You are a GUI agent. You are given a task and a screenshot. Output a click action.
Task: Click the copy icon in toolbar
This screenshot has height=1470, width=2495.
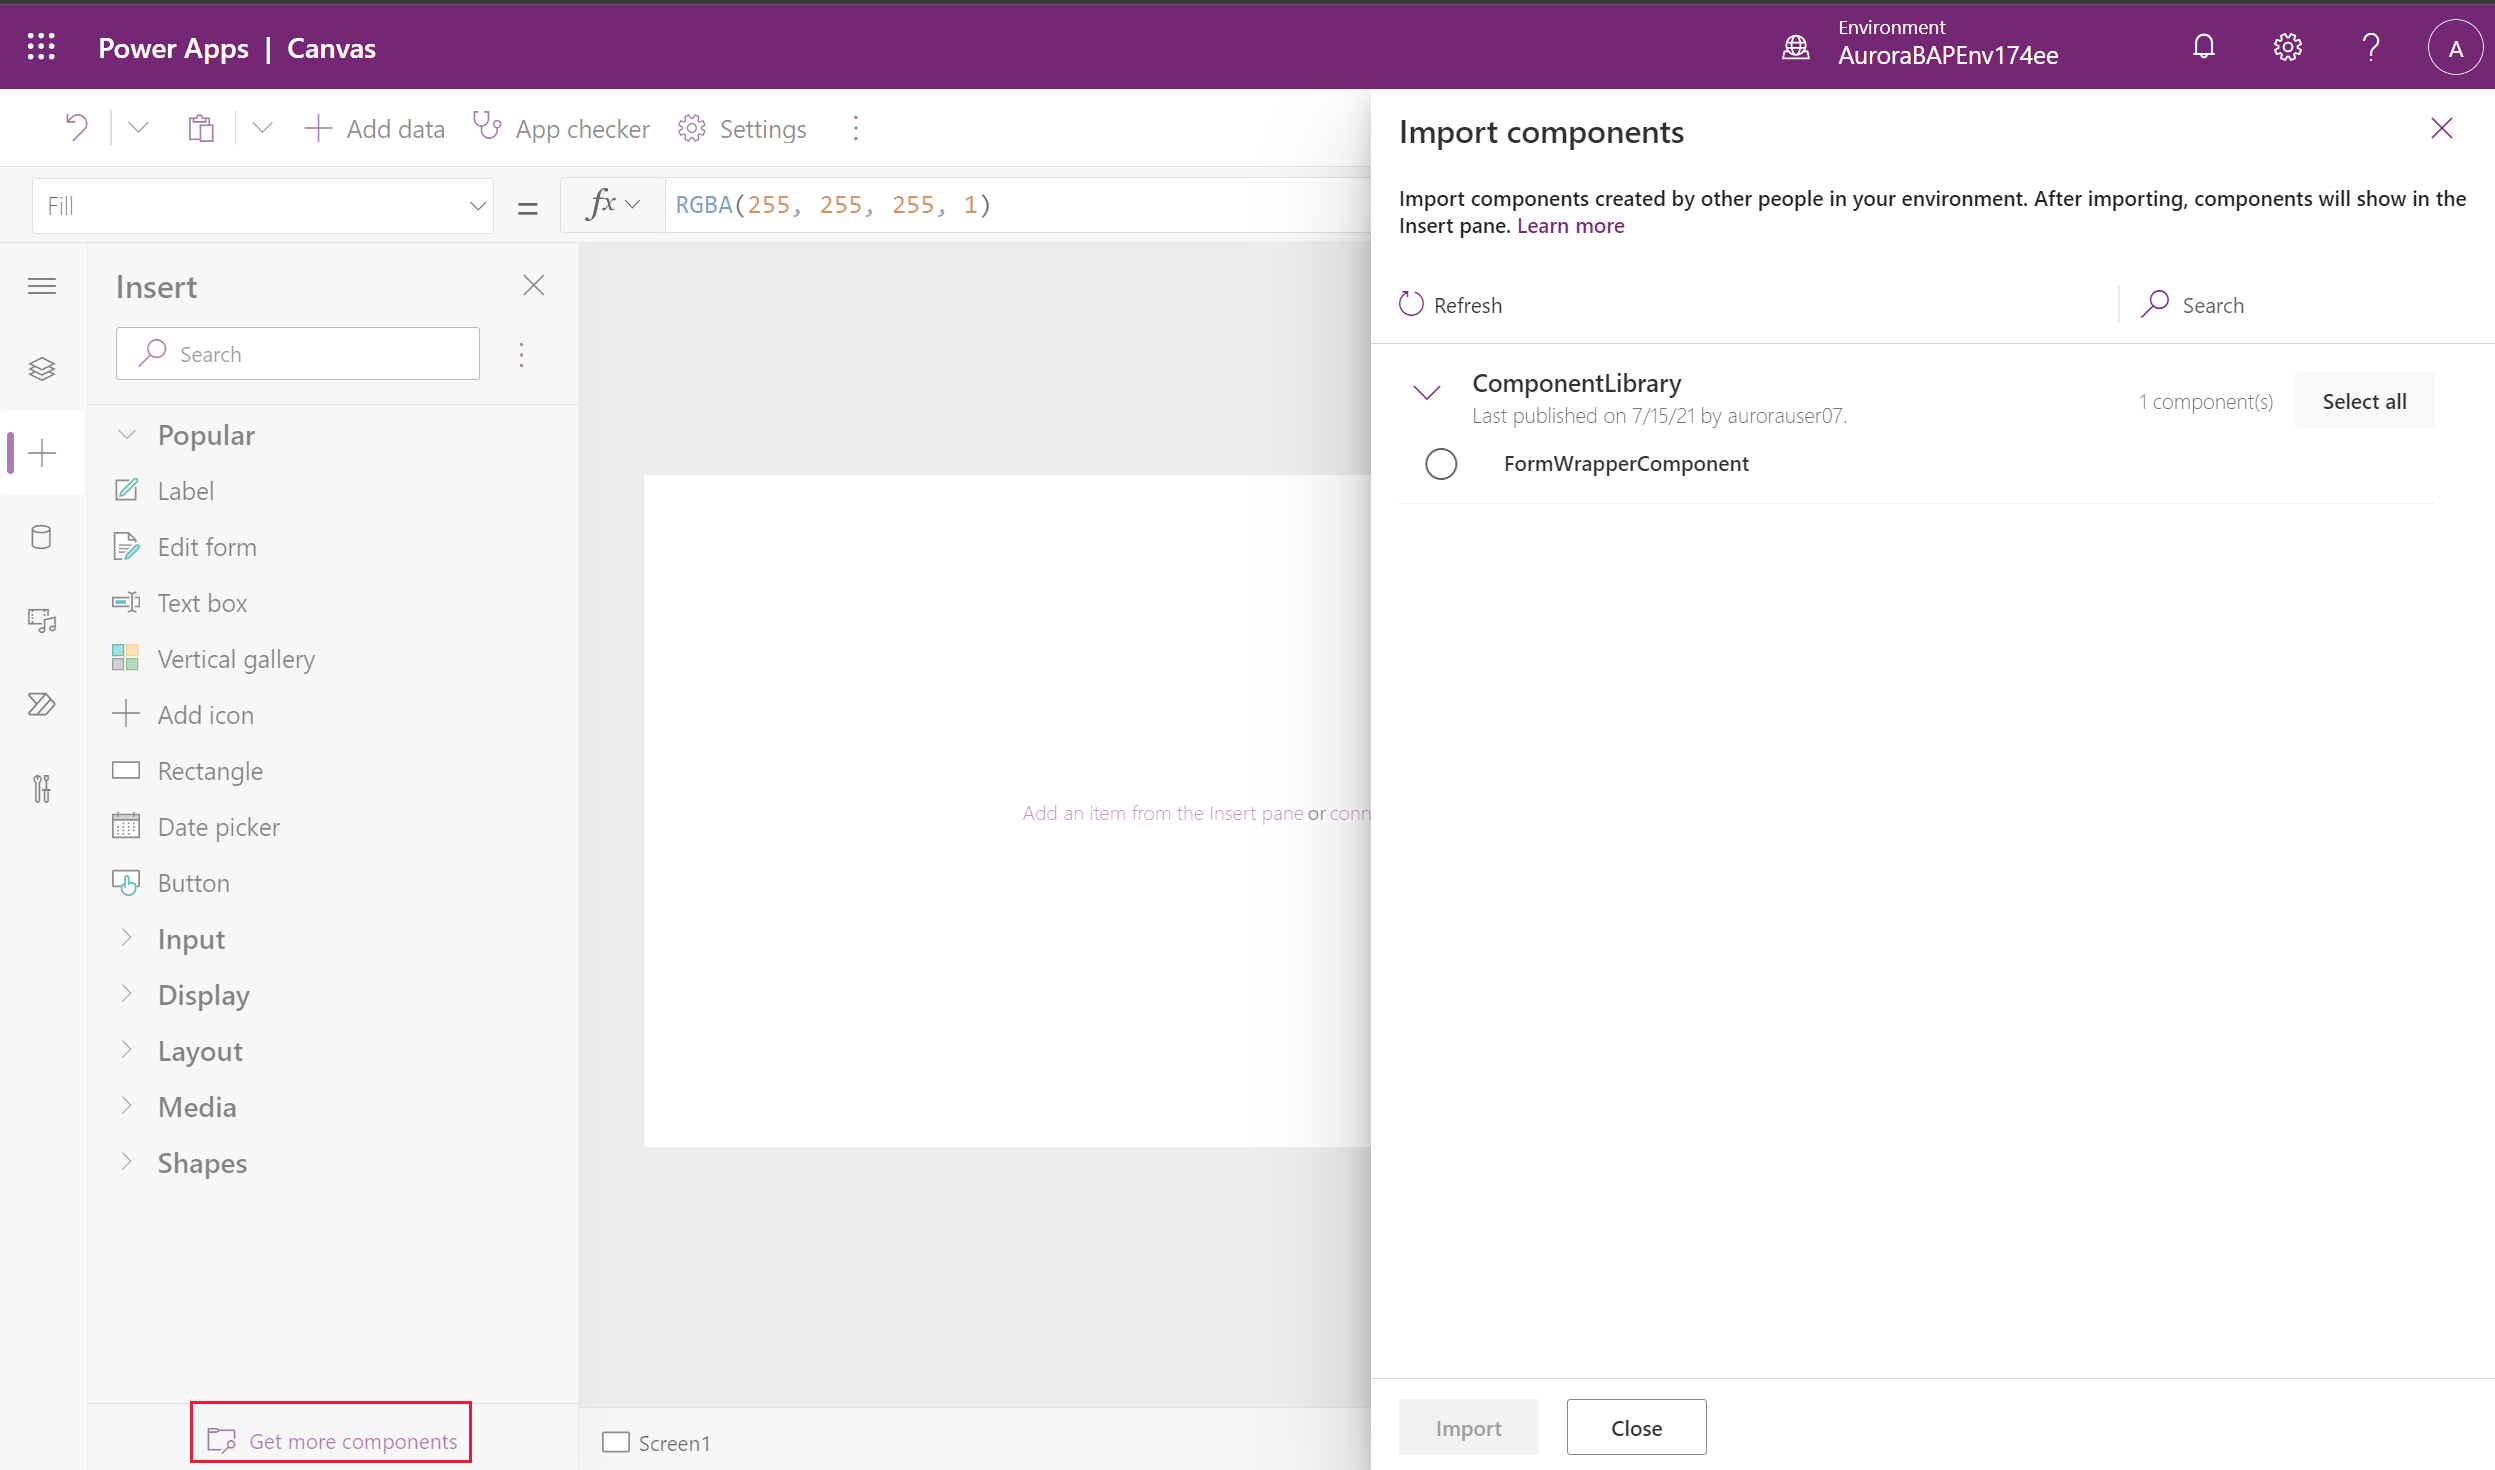click(203, 128)
